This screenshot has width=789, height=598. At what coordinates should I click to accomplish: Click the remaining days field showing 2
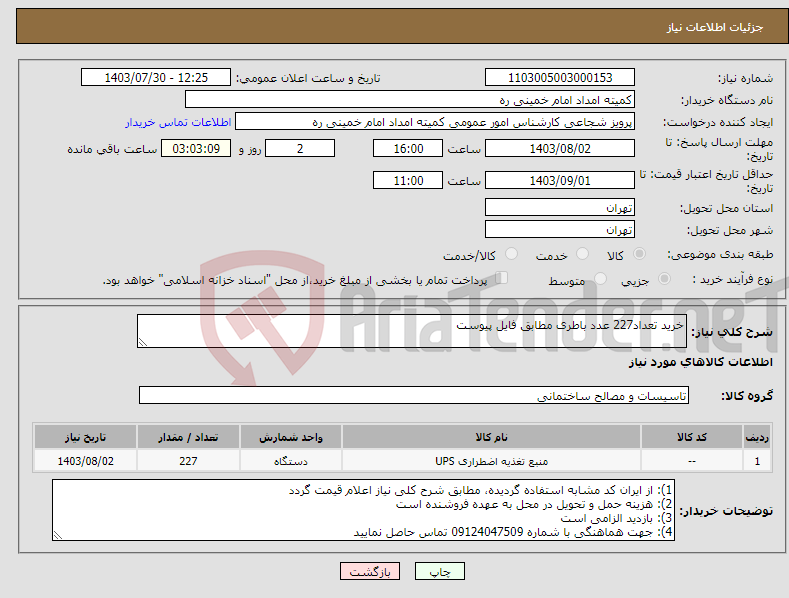pos(300,148)
